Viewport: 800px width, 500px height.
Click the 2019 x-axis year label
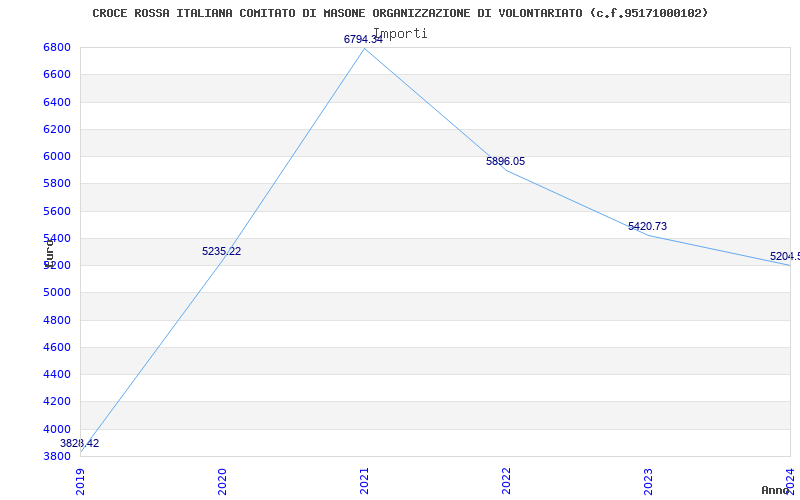[x=80, y=481]
